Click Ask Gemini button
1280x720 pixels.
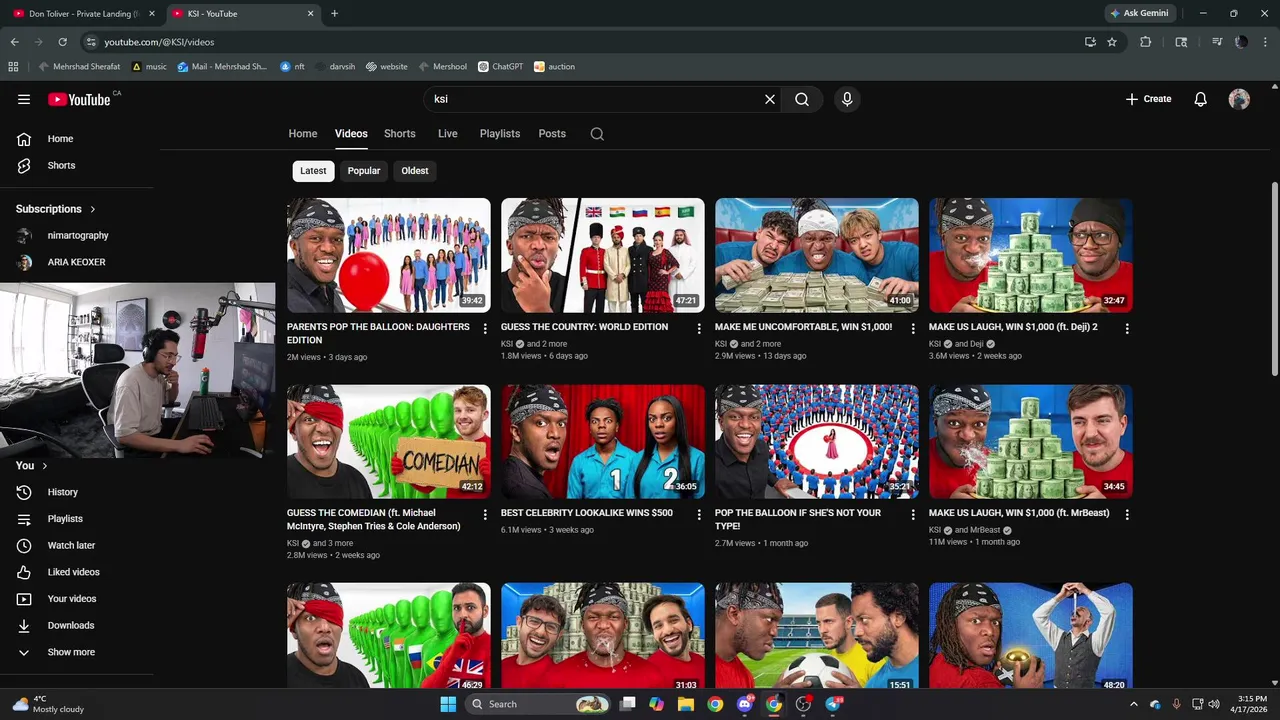click(1139, 14)
